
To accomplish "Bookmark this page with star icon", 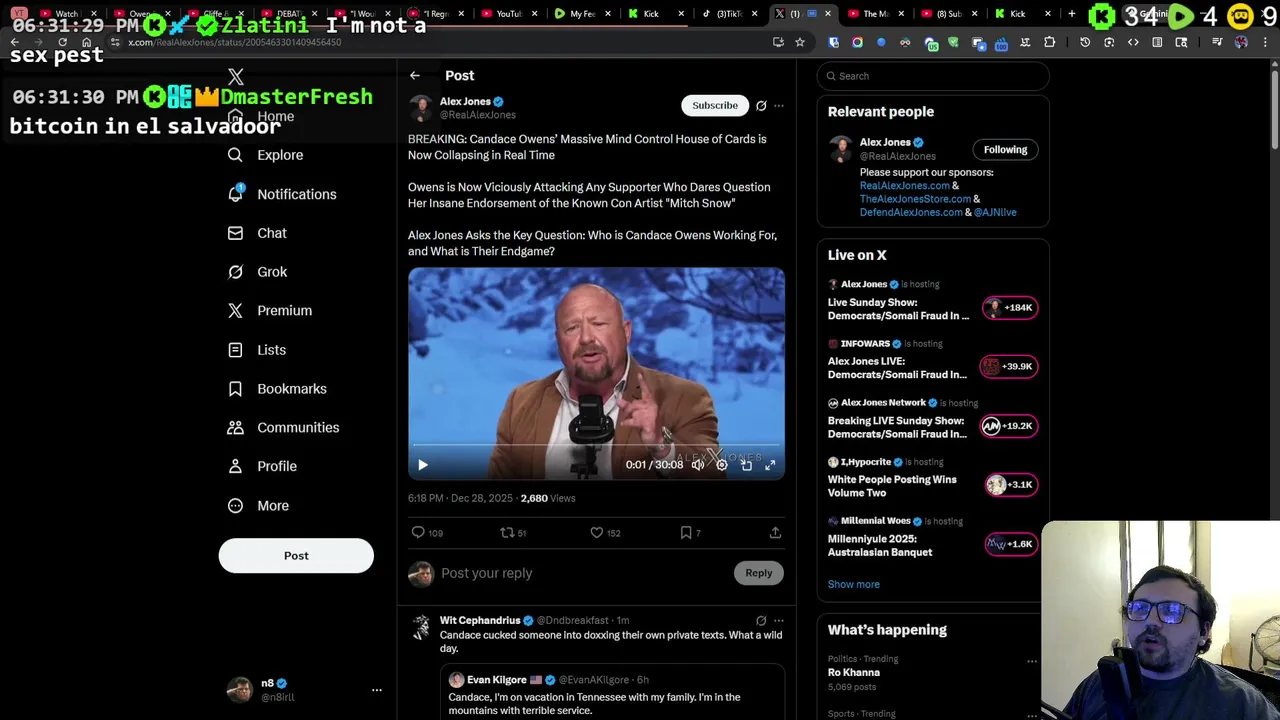I will coord(800,42).
